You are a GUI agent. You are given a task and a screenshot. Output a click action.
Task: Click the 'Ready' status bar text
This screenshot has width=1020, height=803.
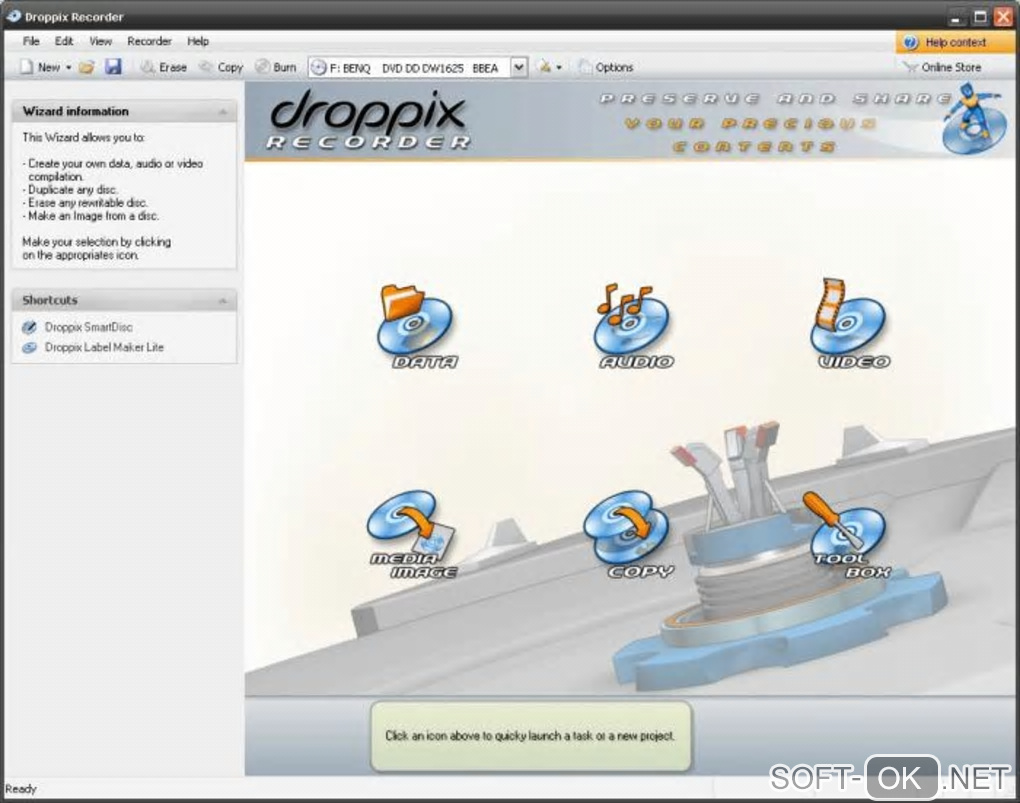[x=21, y=789]
